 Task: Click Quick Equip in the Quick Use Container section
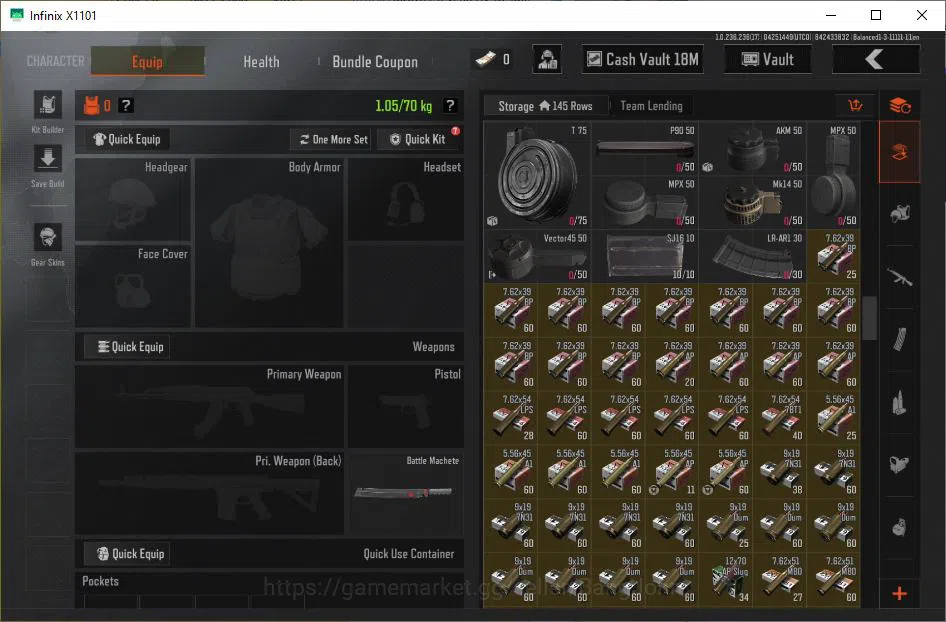click(127, 554)
